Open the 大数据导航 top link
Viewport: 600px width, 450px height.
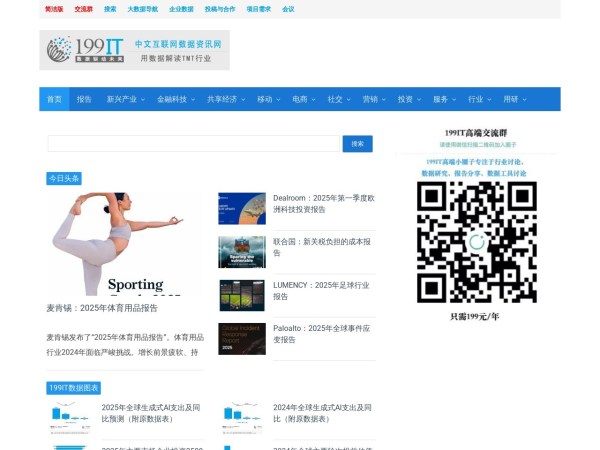click(143, 9)
